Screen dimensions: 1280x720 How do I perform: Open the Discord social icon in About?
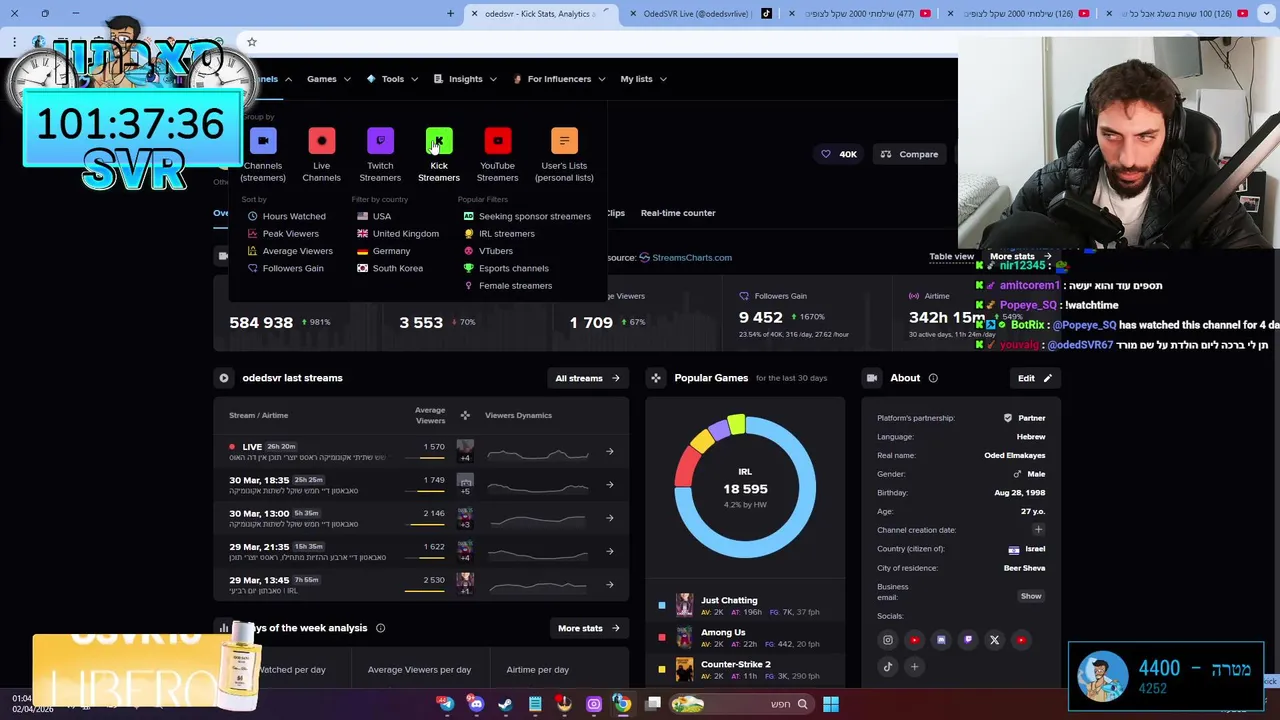coord(941,640)
